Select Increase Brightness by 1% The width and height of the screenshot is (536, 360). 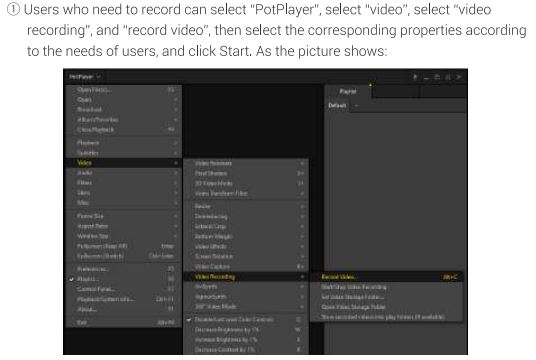point(246,339)
